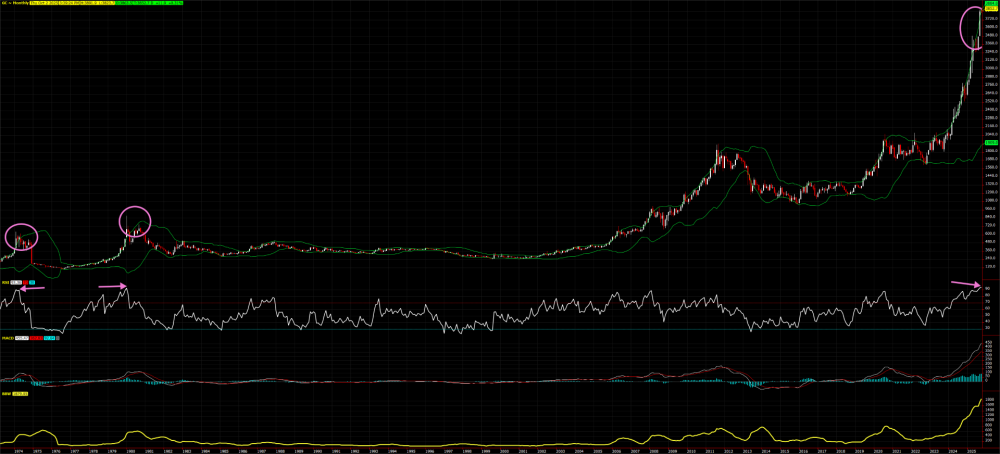Click the MACD indicator label
Screen dimensions: 1000x454
8,338
